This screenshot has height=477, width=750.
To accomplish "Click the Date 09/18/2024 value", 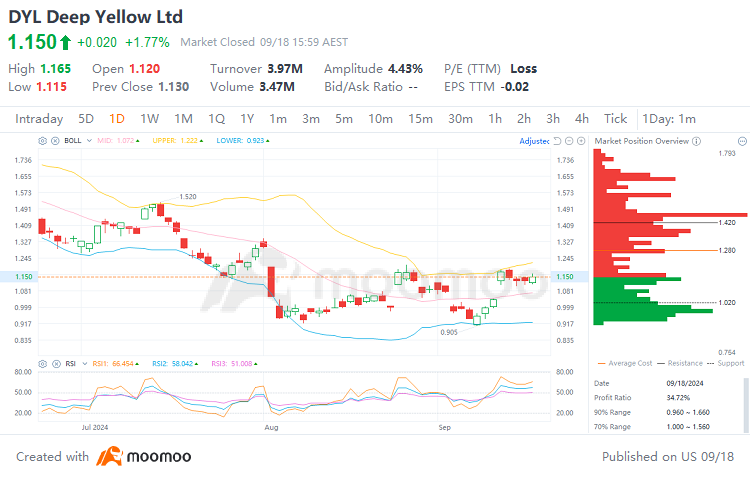I will point(685,383).
